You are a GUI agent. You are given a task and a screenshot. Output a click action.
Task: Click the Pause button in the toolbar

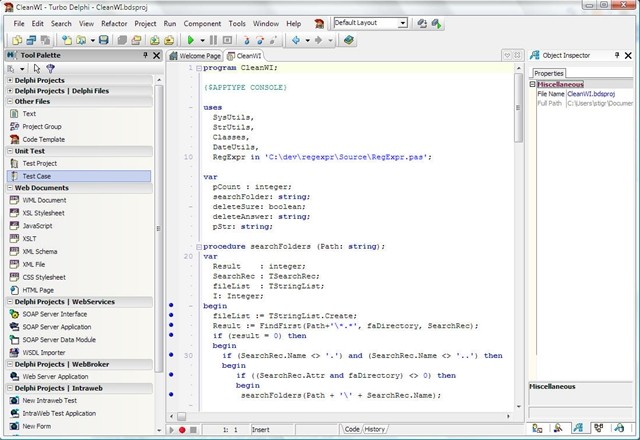coord(214,41)
